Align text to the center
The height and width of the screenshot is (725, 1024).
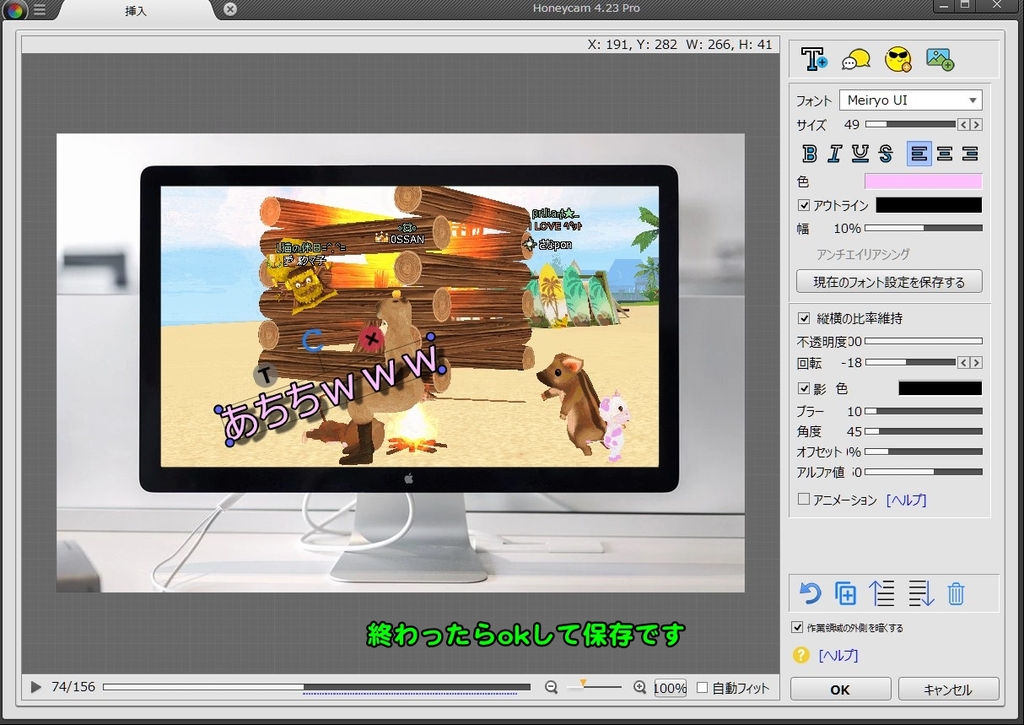coord(944,153)
